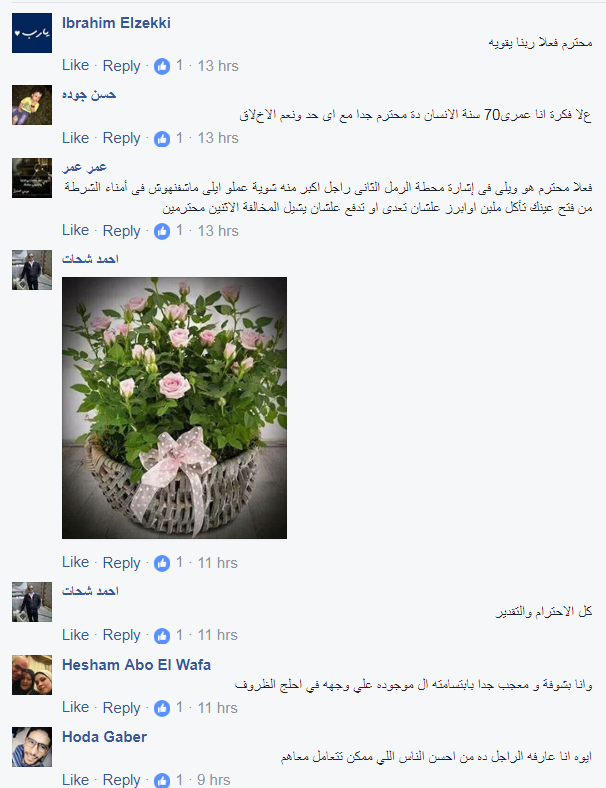Like the comment by عمر عمر
Image resolution: width=606 pixels, height=788 pixels.
click(x=75, y=230)
